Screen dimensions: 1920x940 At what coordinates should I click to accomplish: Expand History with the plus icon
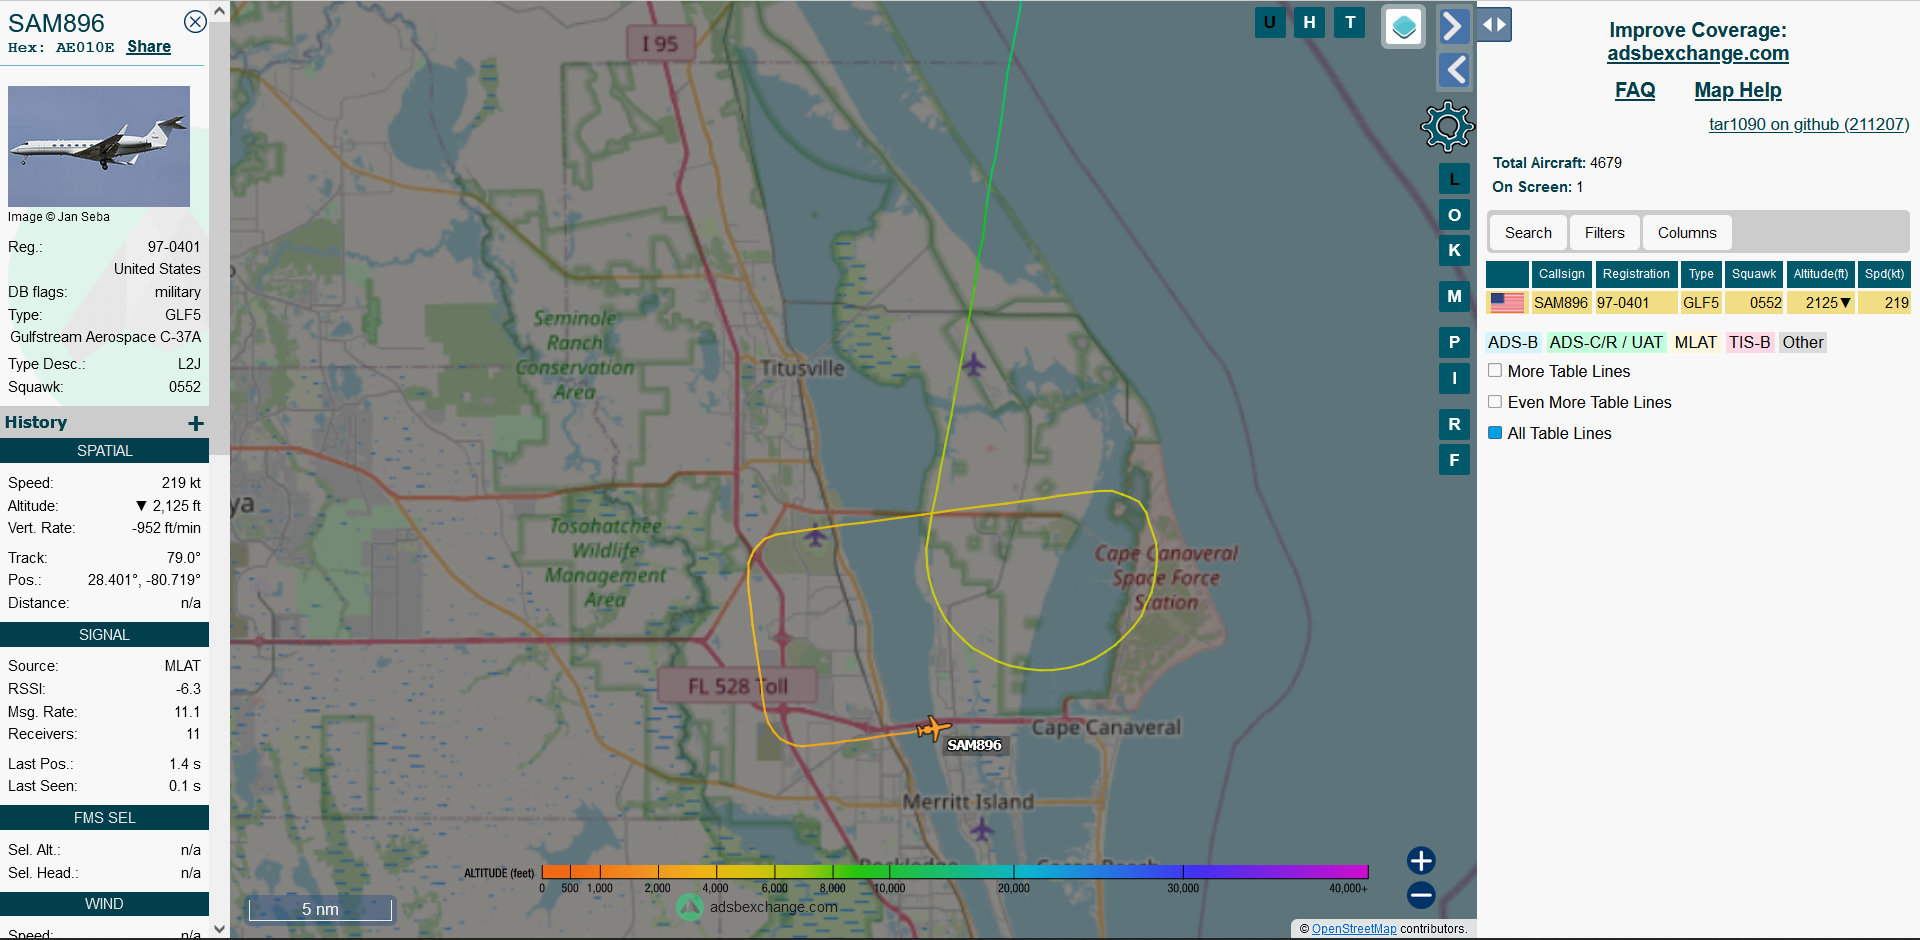(x=196, y=424)
